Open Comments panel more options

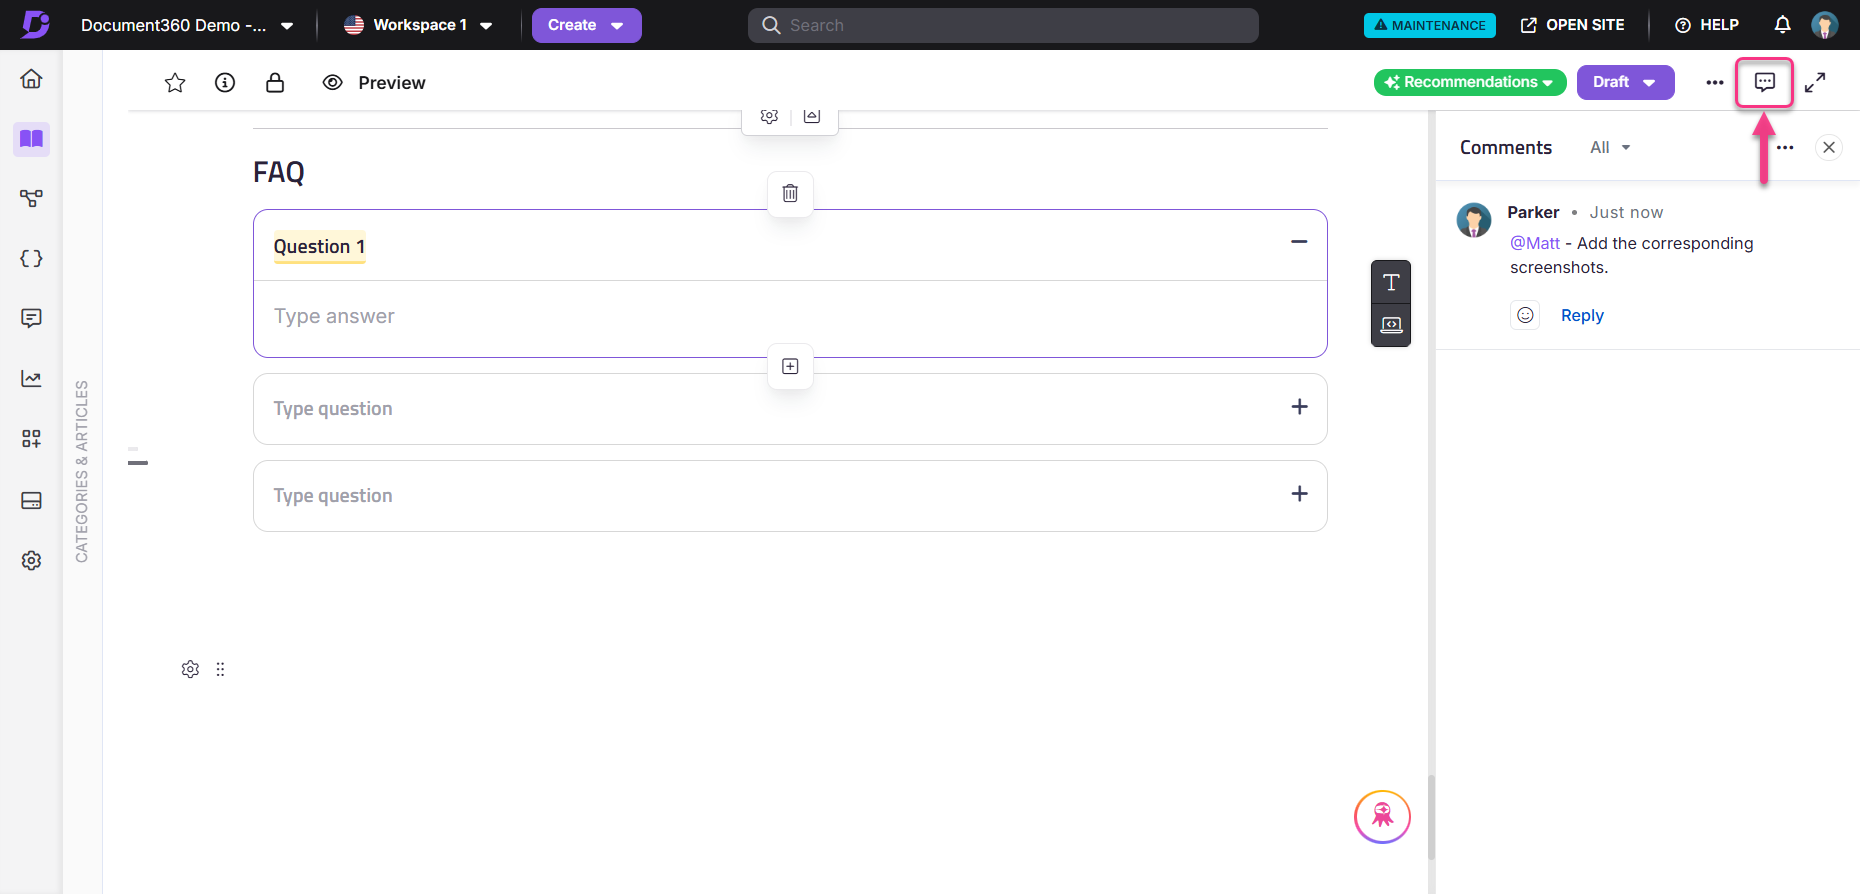[1785, 147]
